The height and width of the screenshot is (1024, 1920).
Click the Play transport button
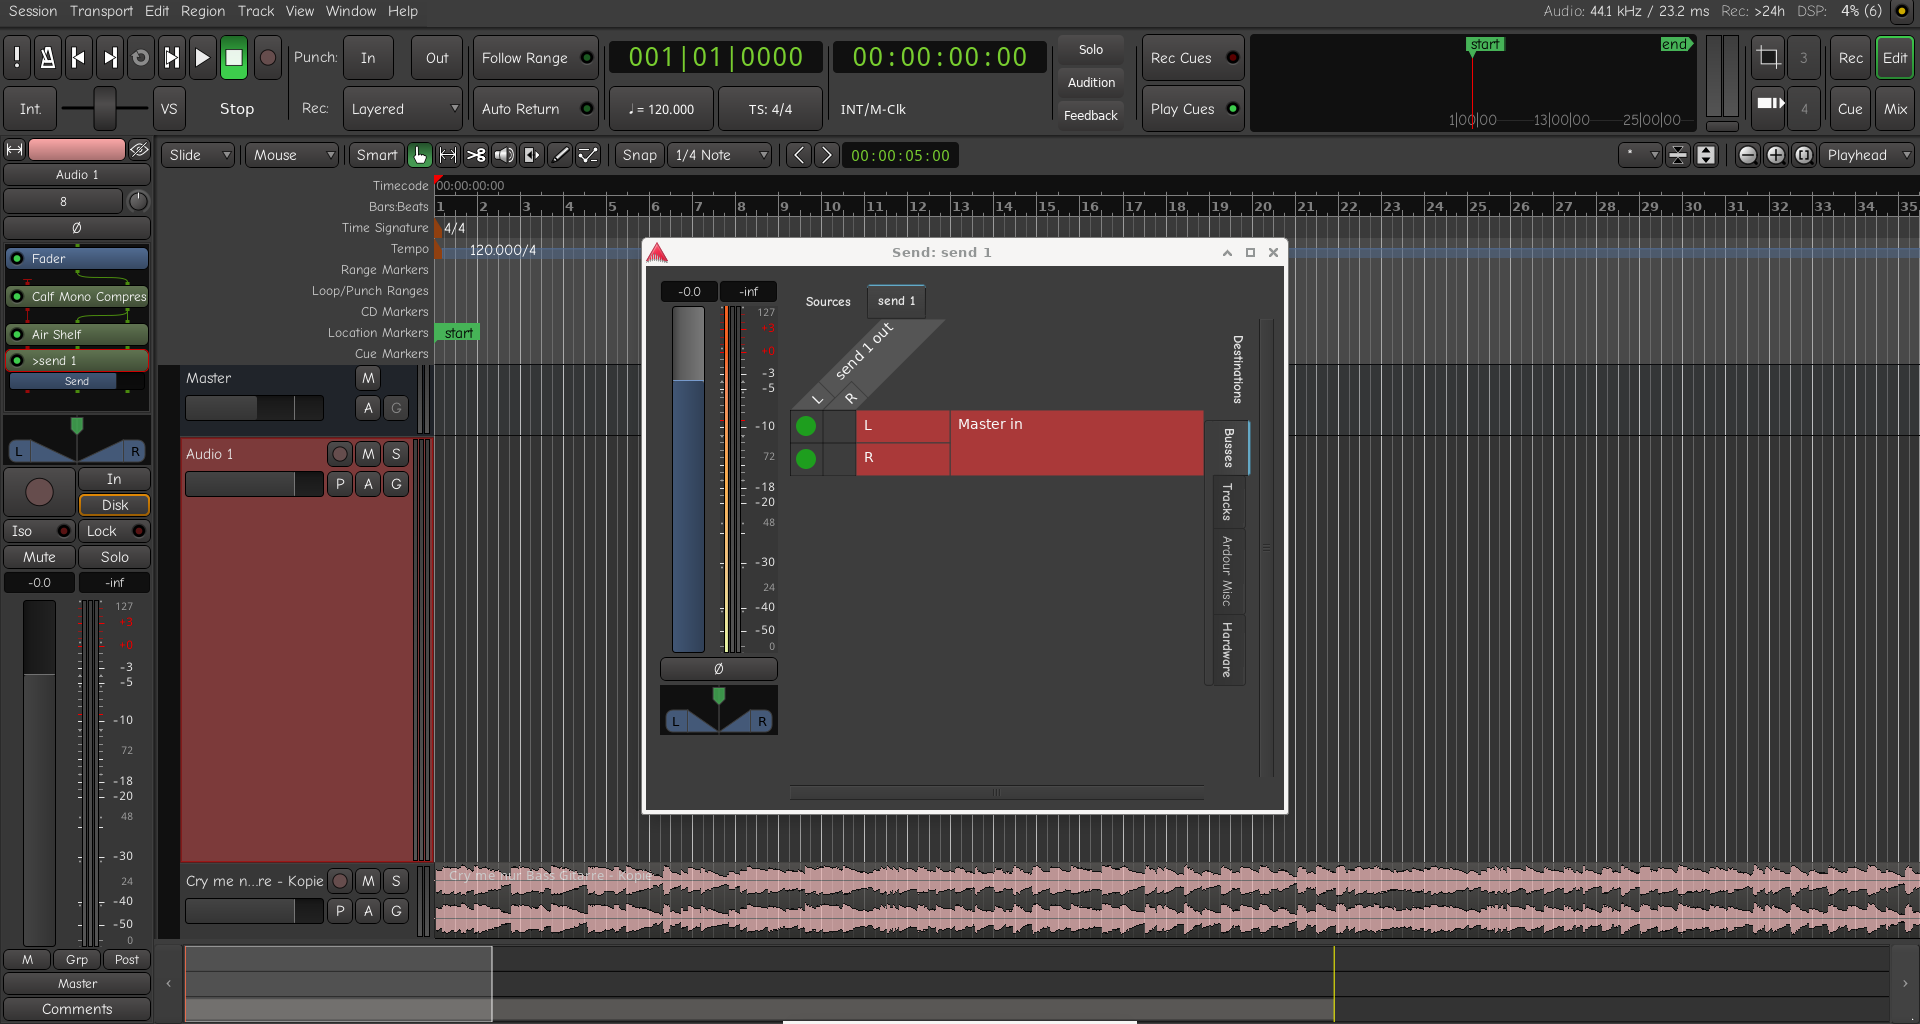point(202,58)
